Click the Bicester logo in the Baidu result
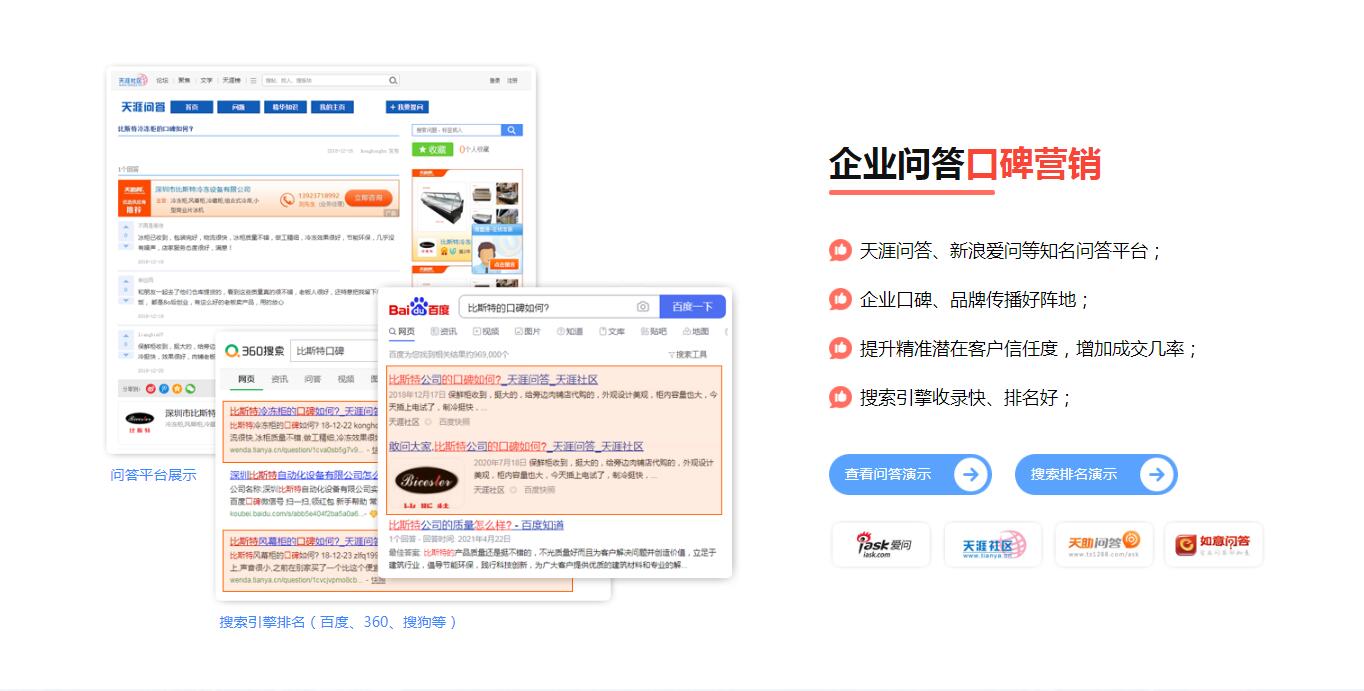The image size is (1364, 691). pos(428,482)
